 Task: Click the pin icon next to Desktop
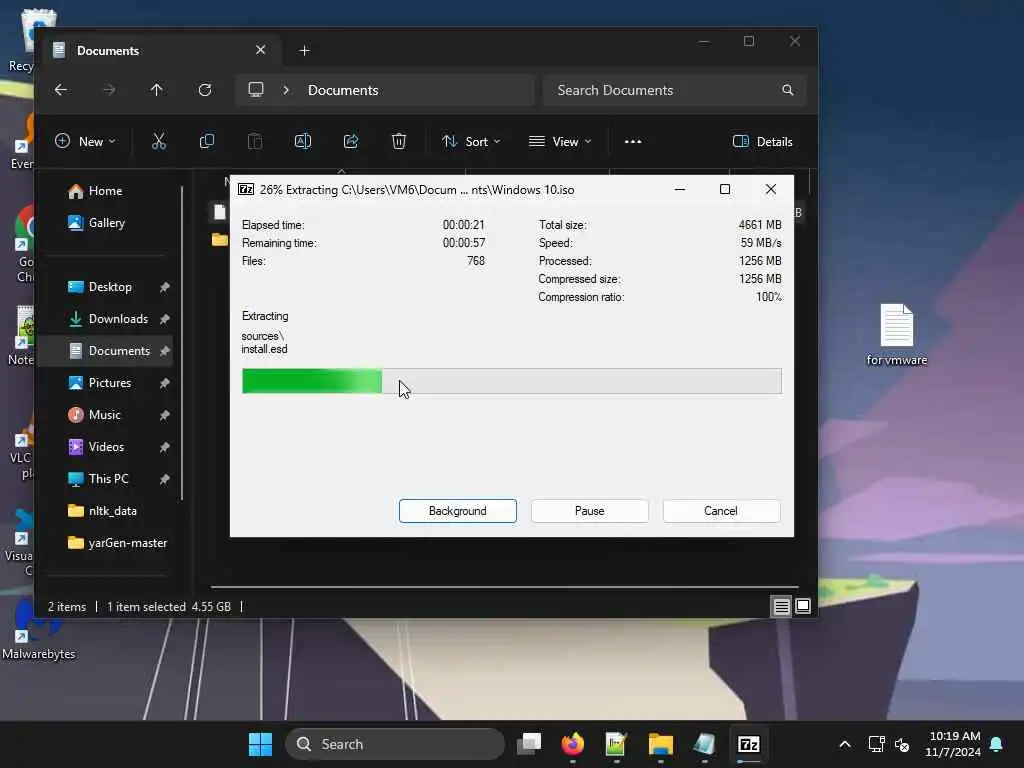coord(165,287)
